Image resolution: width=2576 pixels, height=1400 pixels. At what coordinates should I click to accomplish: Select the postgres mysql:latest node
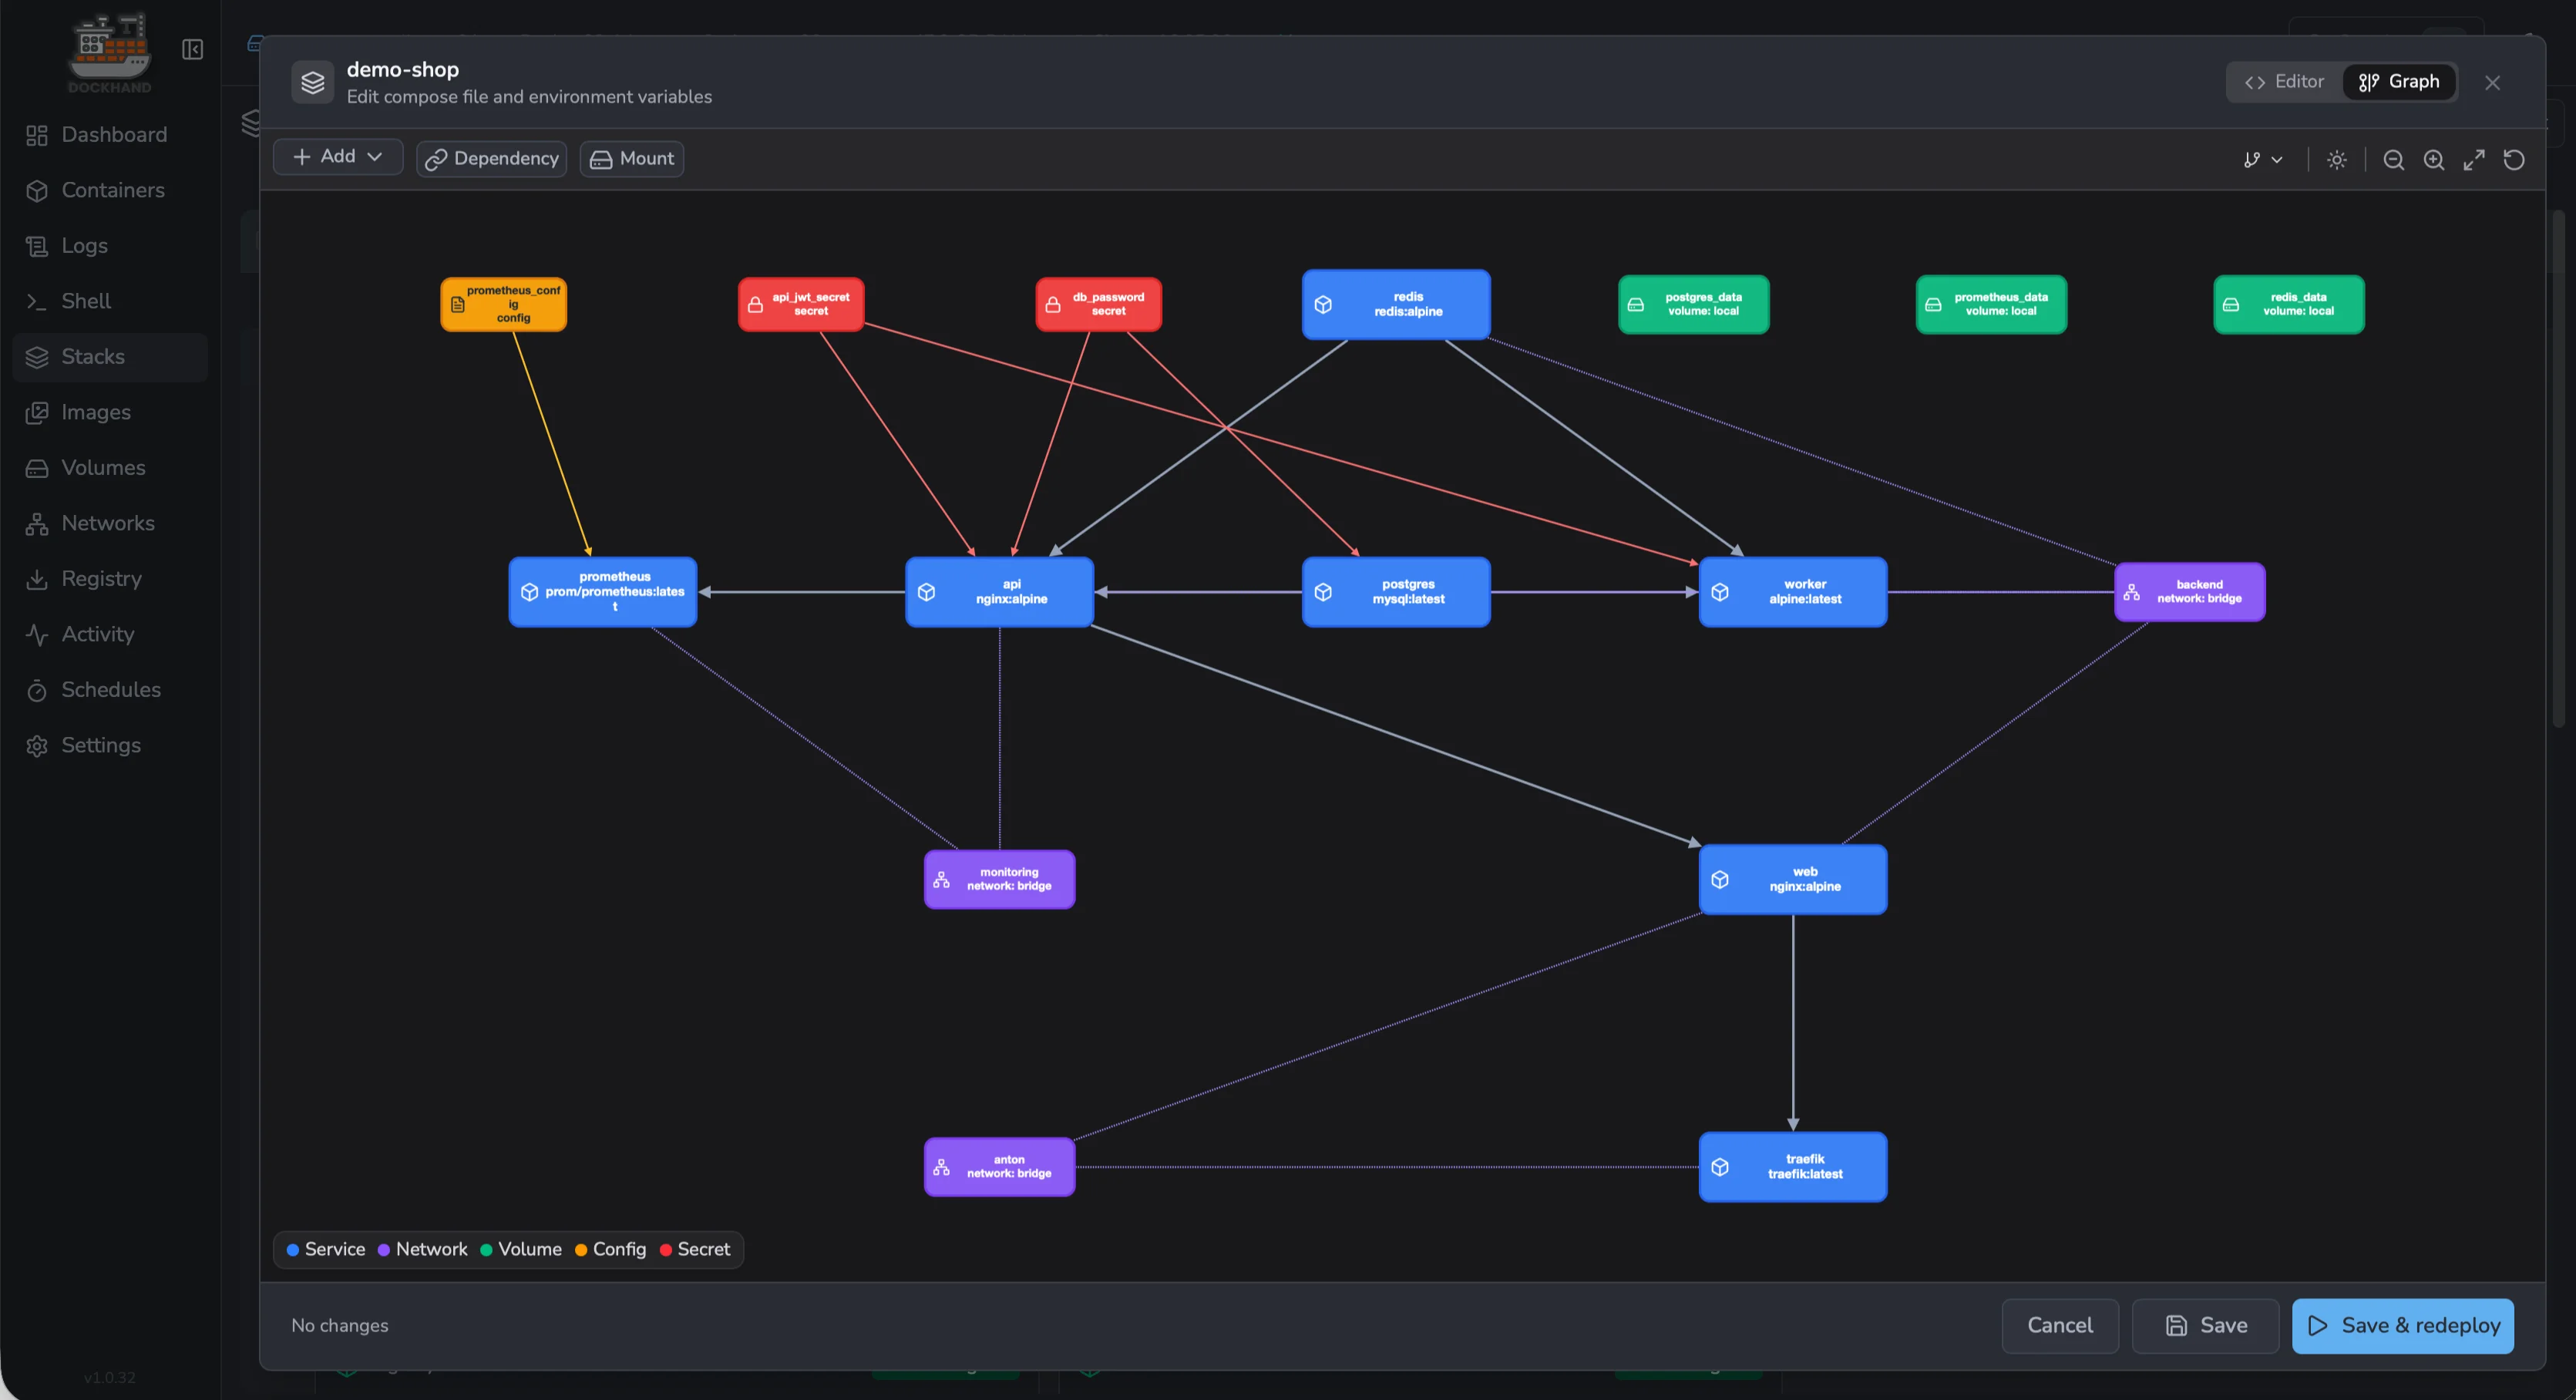point(1396,592)
